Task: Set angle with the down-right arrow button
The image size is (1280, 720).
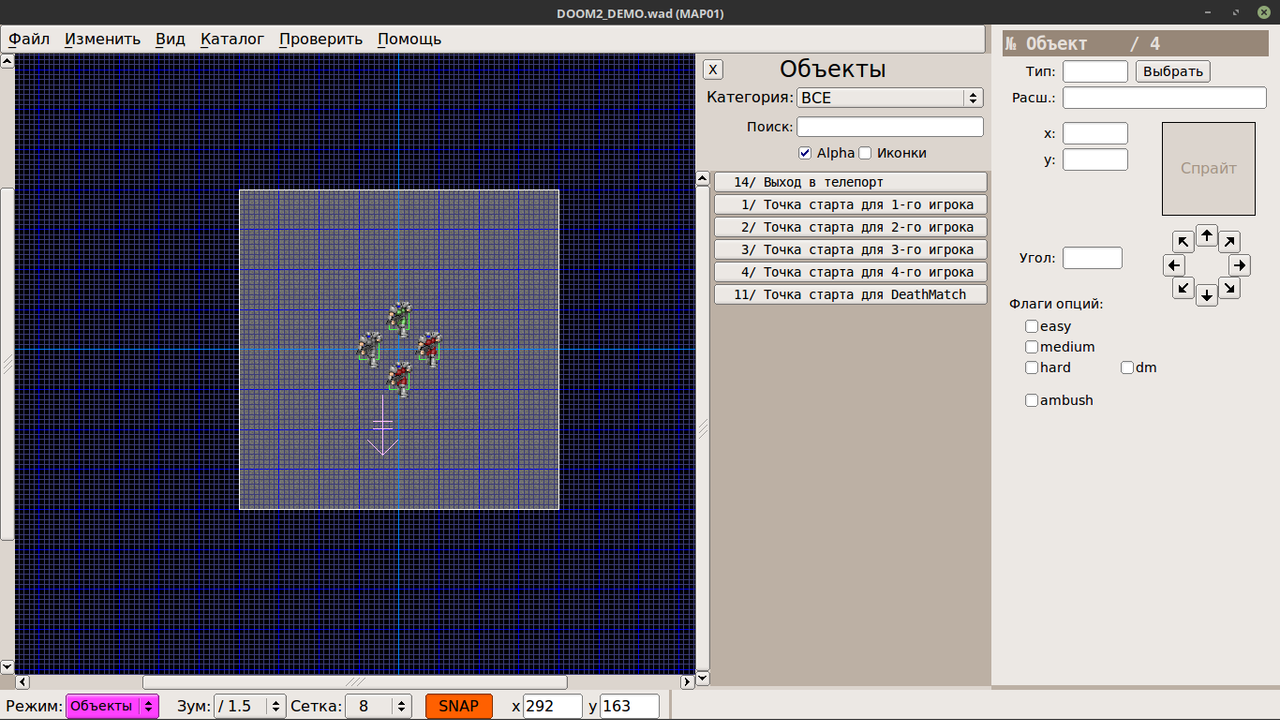Action: pyautogui.click(x=1230, y=288)
